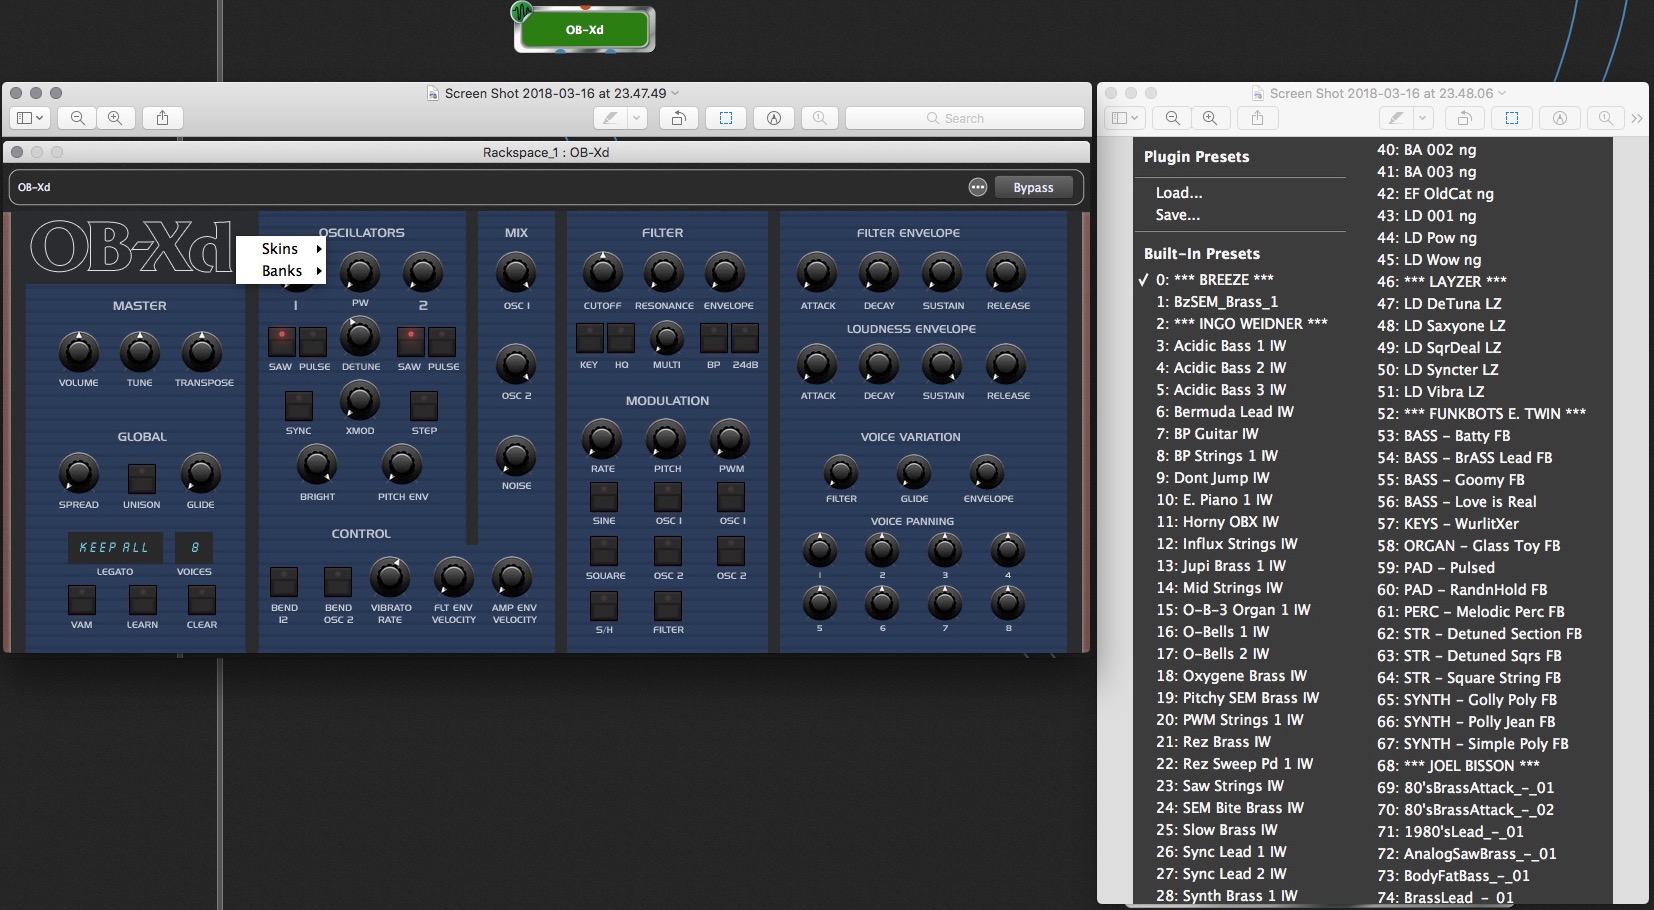
Task: Click the RESONANCE knob
Action: (x=664, y=272)
